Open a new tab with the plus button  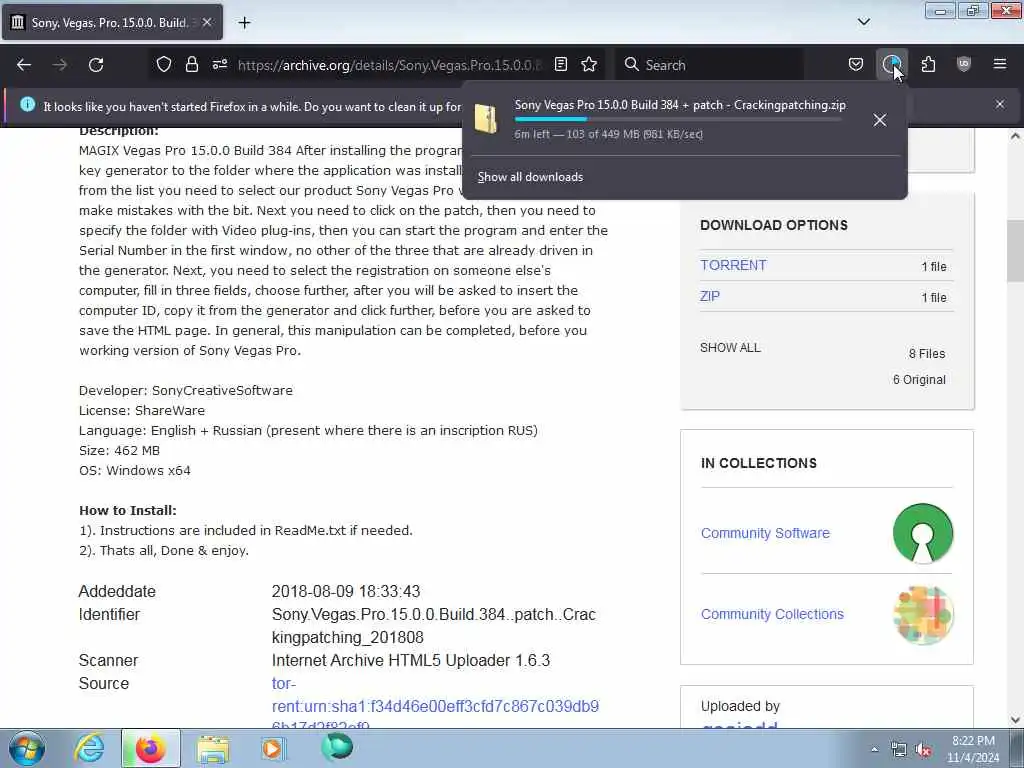(x=244, y=22)
